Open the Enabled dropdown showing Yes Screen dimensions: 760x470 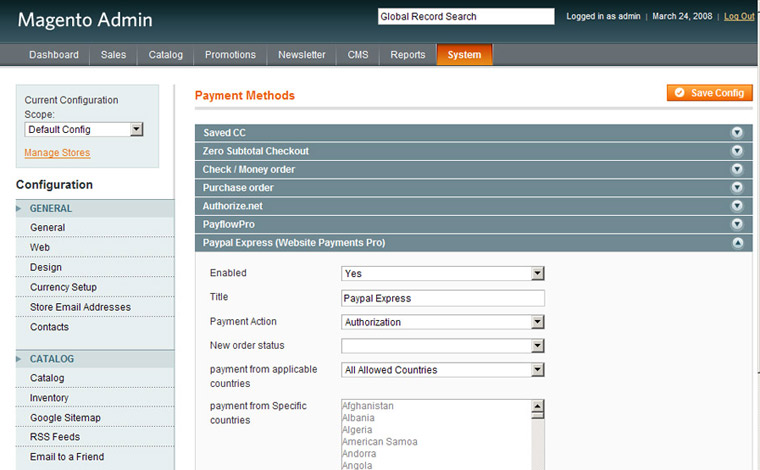(x=443, y=273)
